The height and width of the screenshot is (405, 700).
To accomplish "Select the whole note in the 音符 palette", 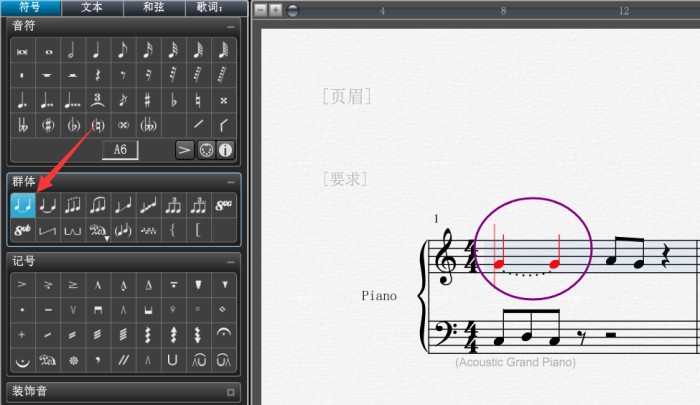I will coord(47,50).
